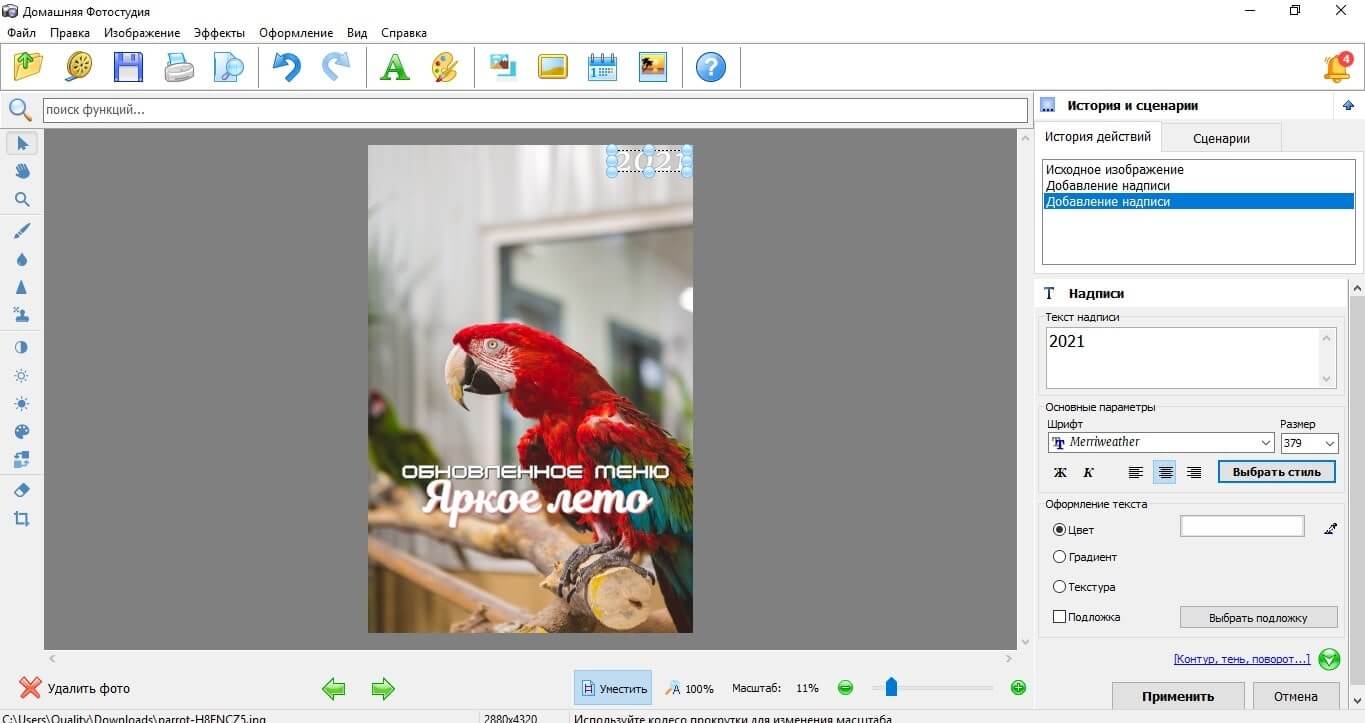Select the color palette saturation tool
The height and width of the screenshot is (723, 1365).
pos(22,431)
